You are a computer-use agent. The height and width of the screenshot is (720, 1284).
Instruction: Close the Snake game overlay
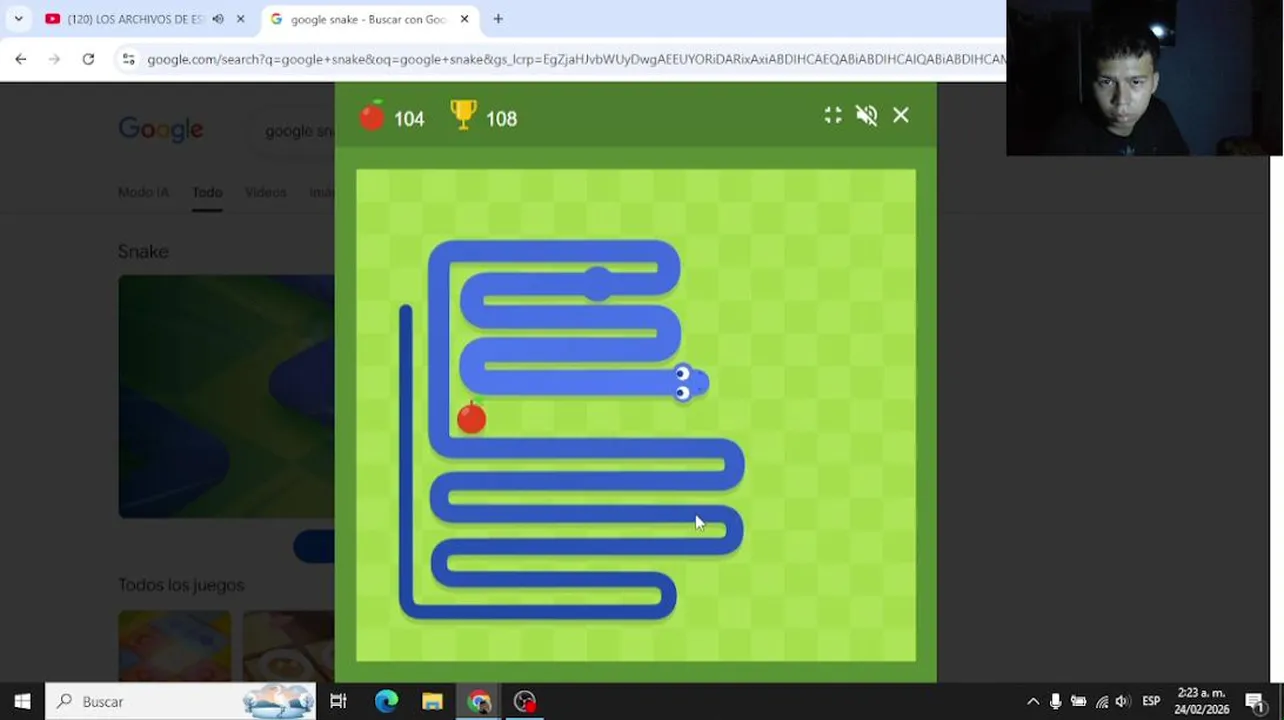pyautogui.click(x=901, y=116)
